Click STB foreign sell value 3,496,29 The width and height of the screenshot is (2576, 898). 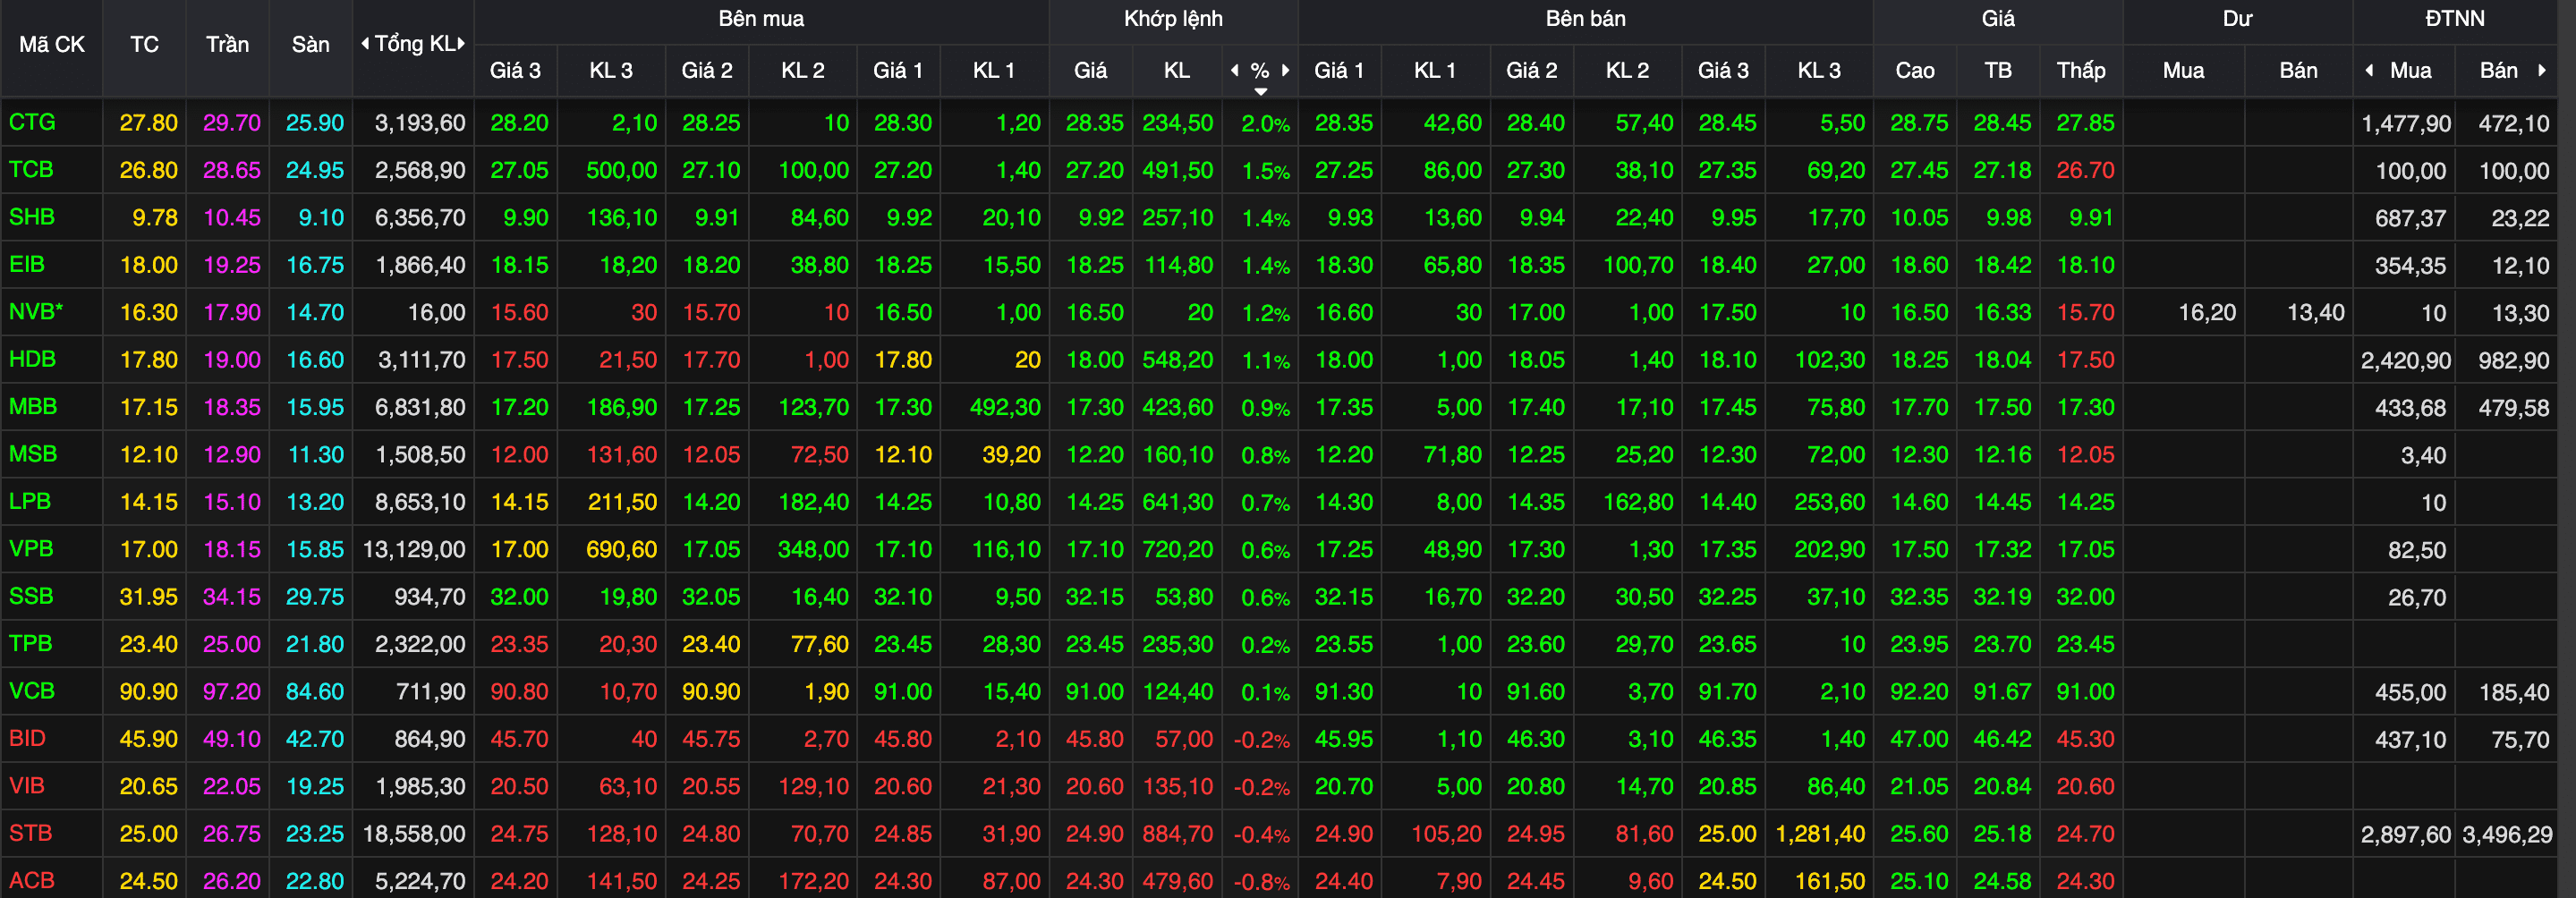pos(2507,834)
